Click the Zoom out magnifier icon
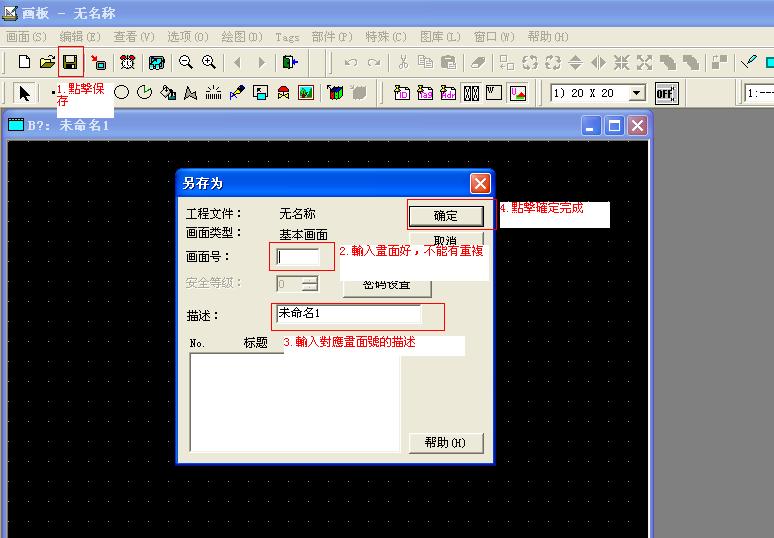 (186, 62)
